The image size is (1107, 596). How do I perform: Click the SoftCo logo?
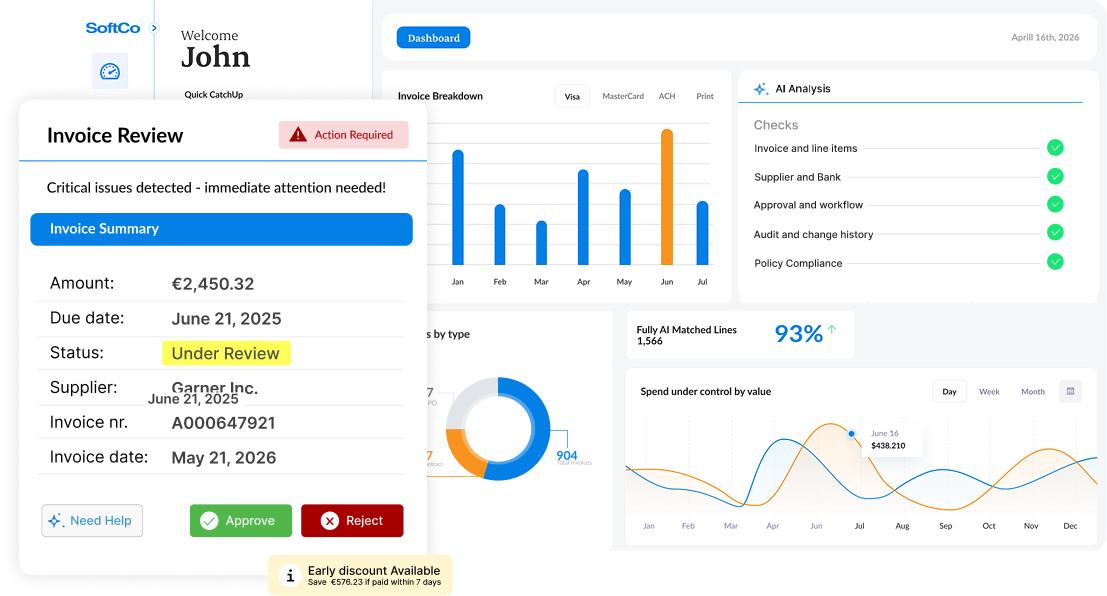(113, 28)
